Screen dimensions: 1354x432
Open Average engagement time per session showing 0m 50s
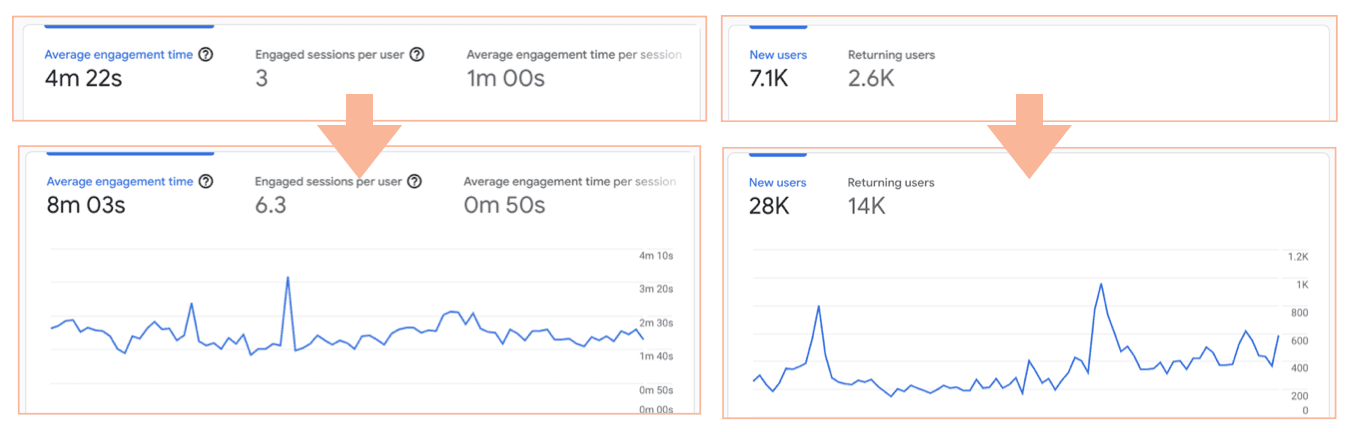click(569, 194)
